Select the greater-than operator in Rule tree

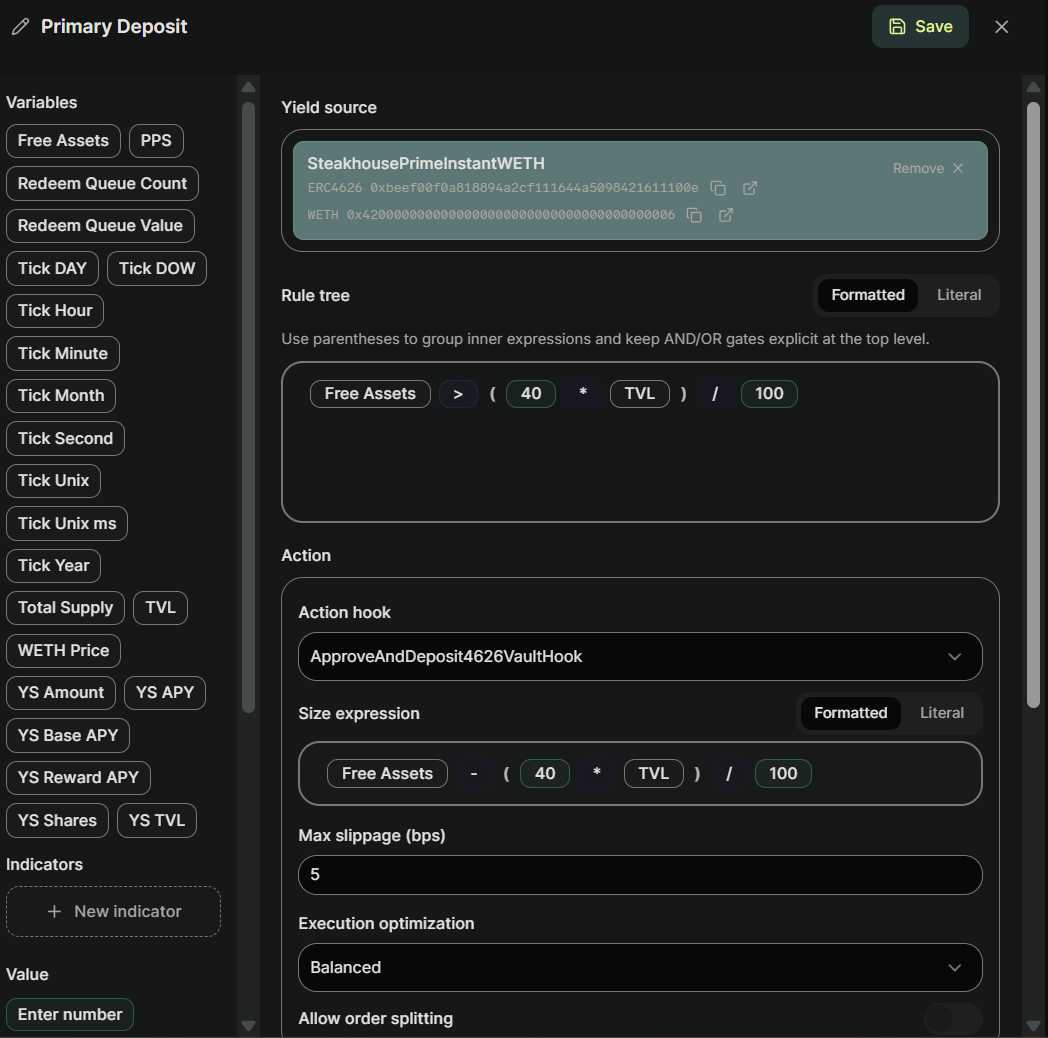(458, 394)
